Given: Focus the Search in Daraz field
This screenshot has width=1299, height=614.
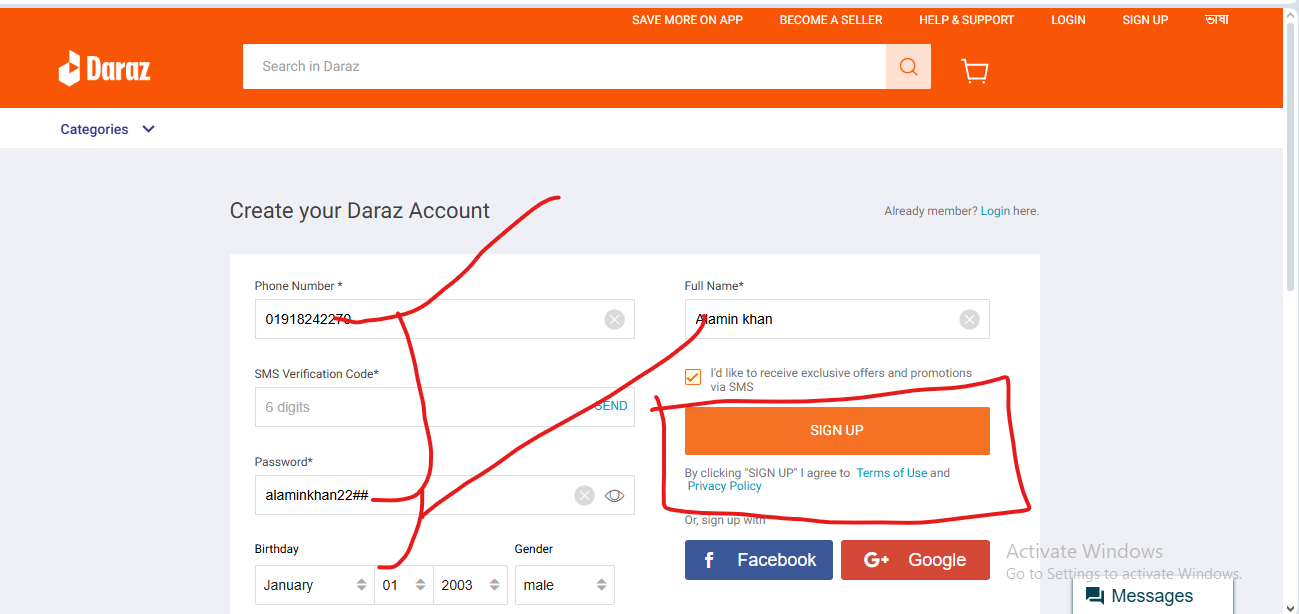Looking at the screenshot, I should [x=564, y=66].
